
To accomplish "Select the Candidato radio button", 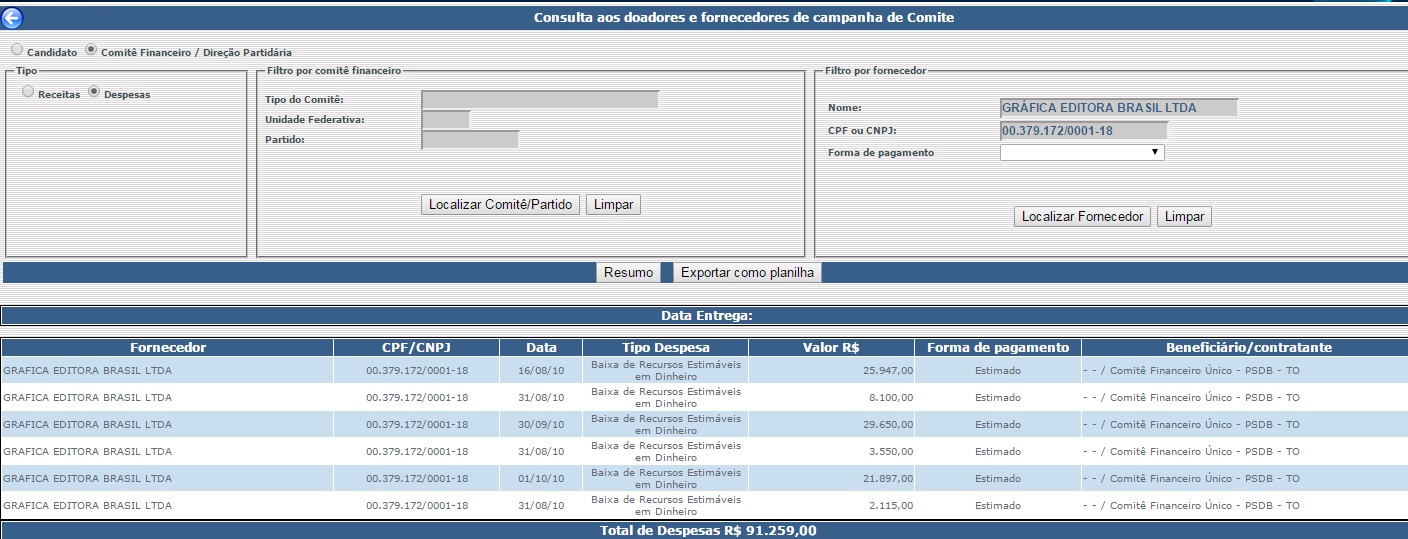I will pyautogui.click(x=17, y=50).
